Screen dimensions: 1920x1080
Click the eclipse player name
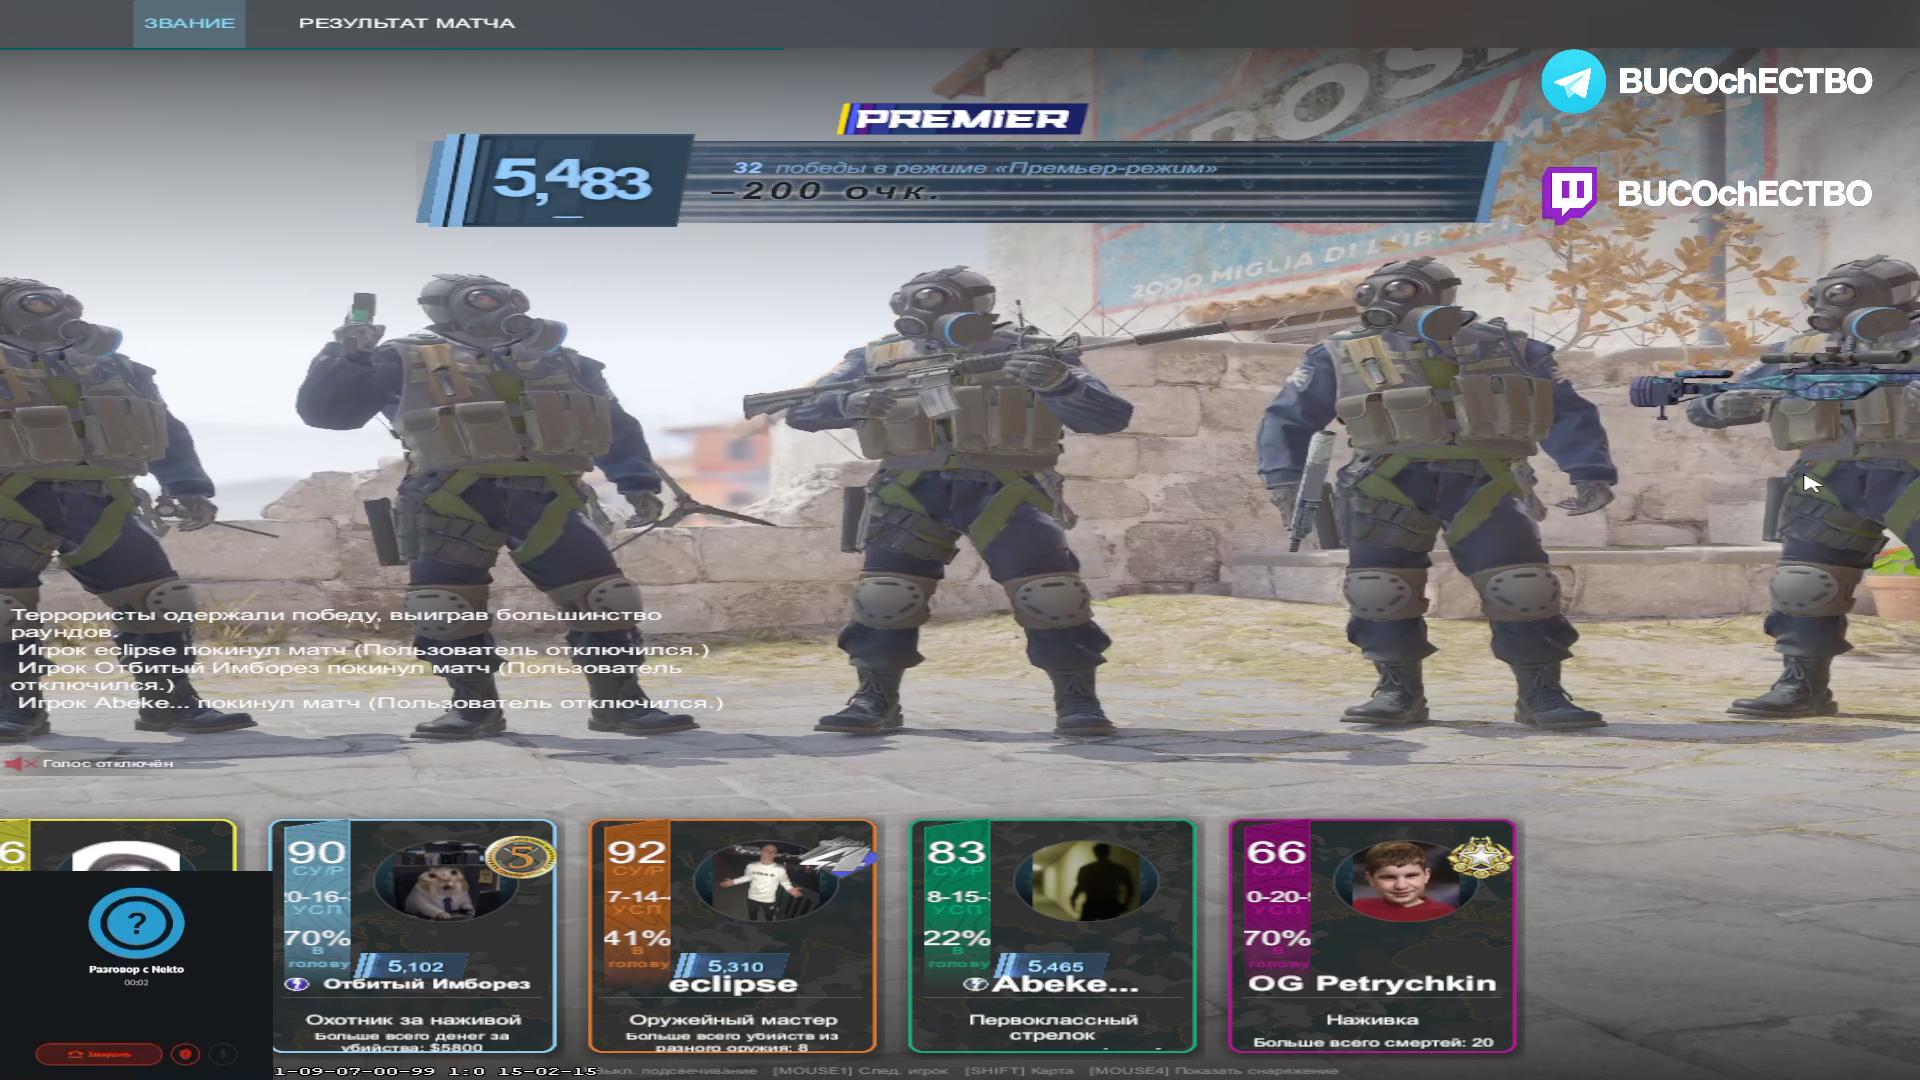(733, 984)
